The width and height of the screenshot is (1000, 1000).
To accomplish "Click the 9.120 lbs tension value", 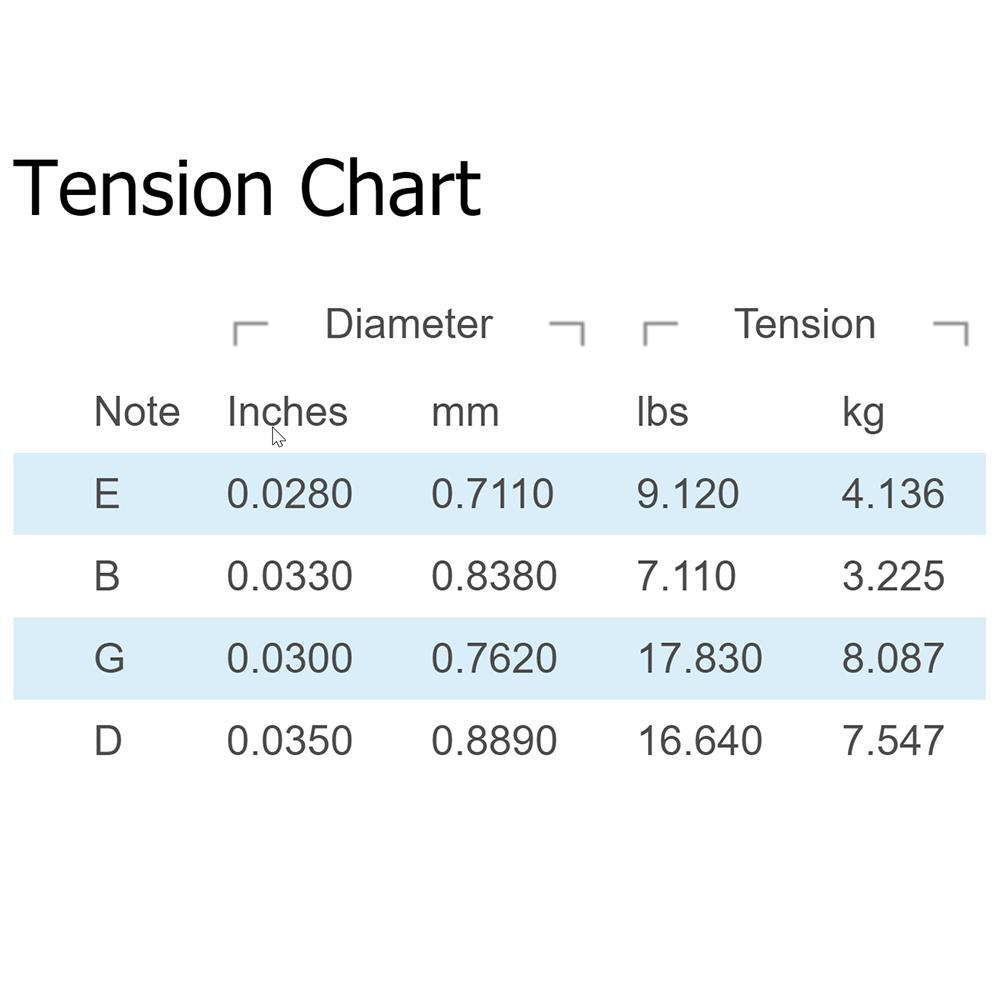I will pyautogui.click(x=688, y=494).
